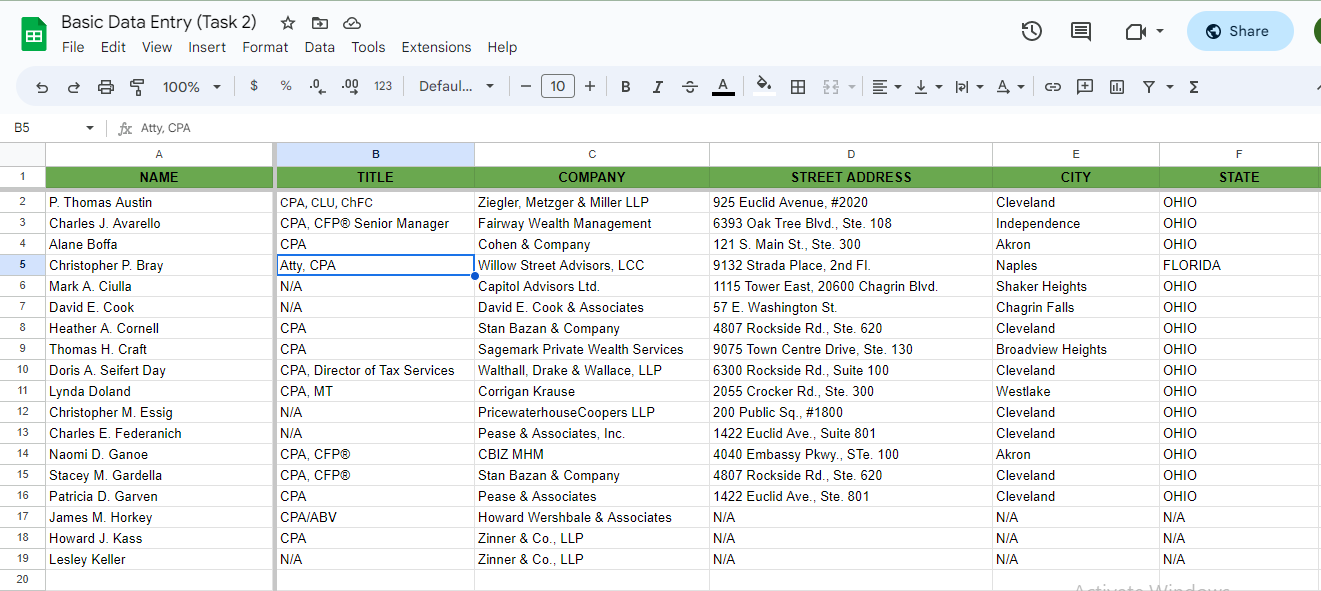
Task: Open the Borders icon menu
Action: [798, 87]
